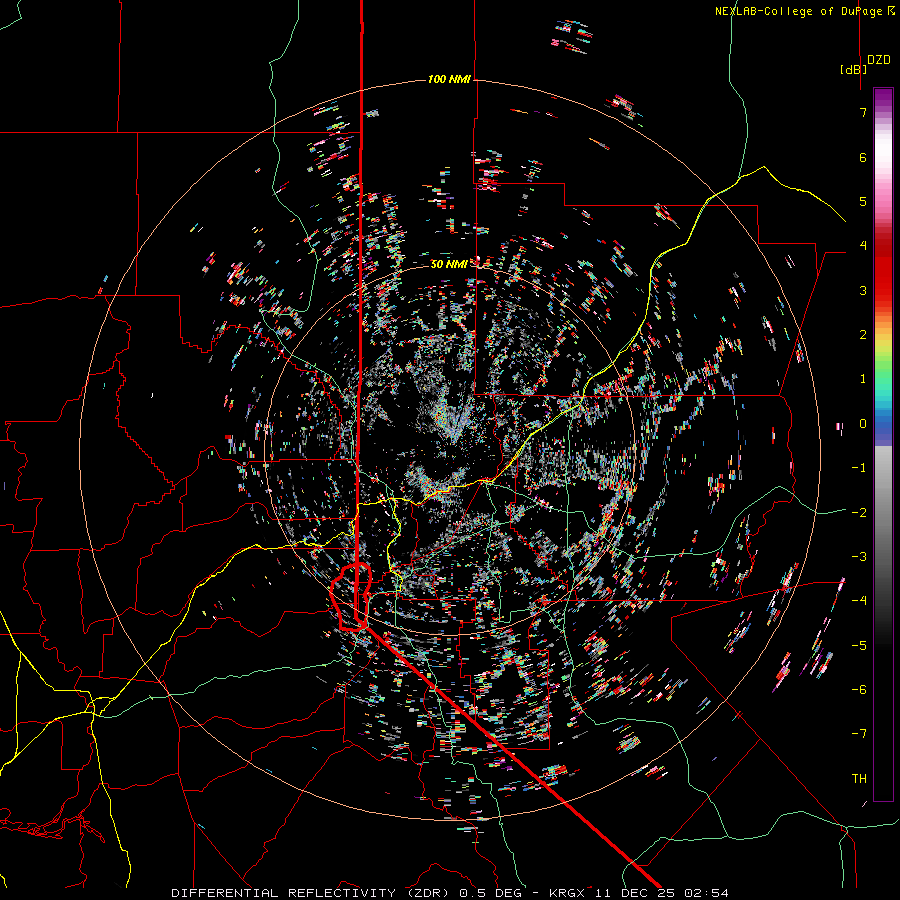Click the 5 value on the color scale
The height and width of the screenshot is (900, 900).
coord(863,201)
